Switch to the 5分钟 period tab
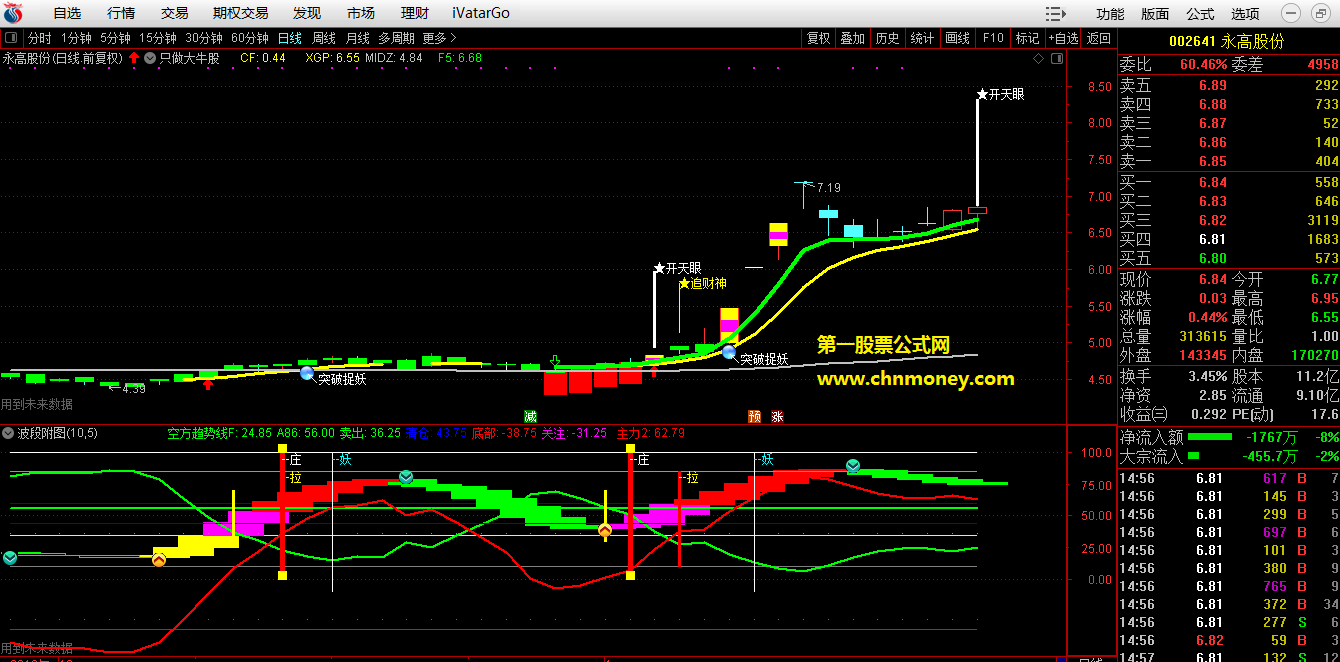Viewport: 1340px width, 662px height. [115, 38]
